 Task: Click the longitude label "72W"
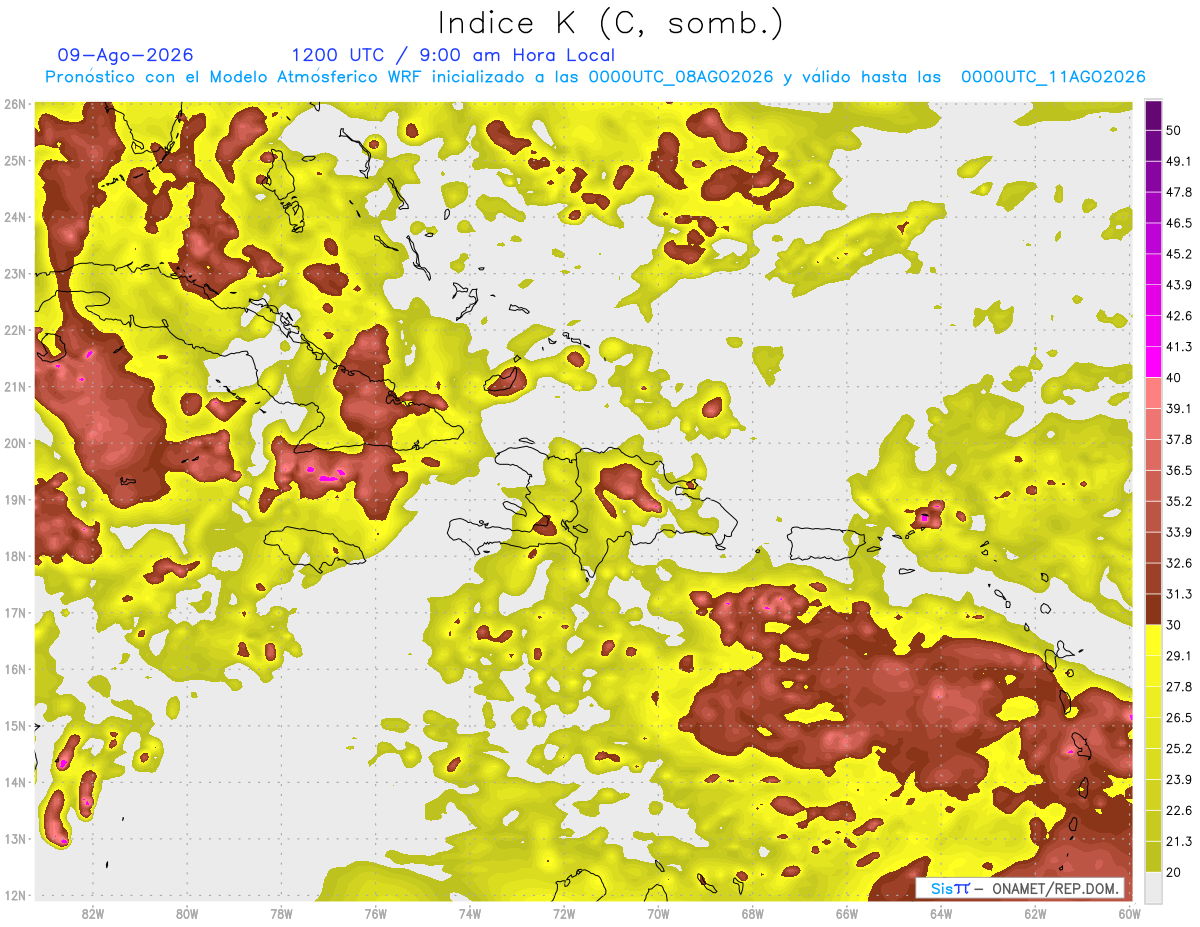tap(564, 913)
